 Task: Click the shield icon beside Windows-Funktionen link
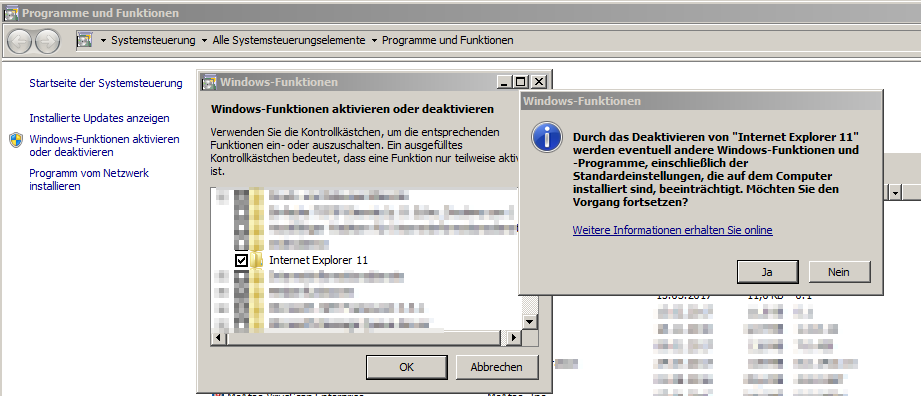[x=16, y=140]
